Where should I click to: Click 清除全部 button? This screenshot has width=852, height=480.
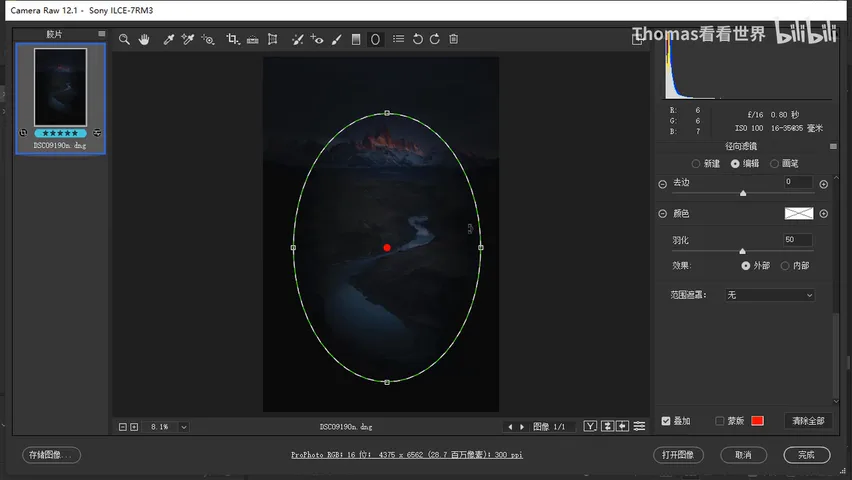[808, 421]
